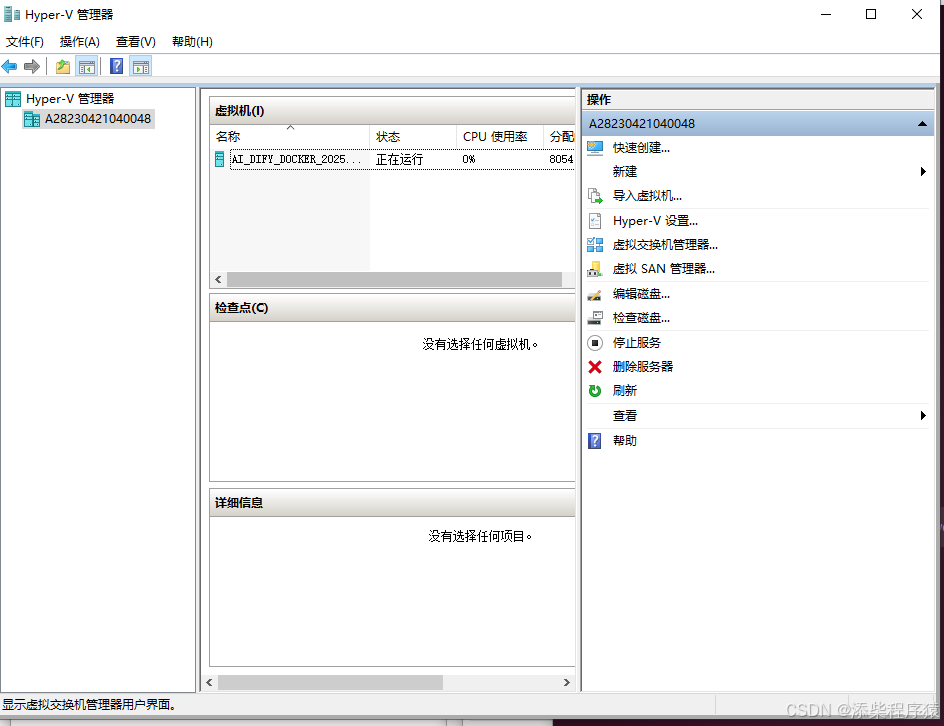
Task: Click the 检查磁盘 icon
Action: click(x=595, y=318)
